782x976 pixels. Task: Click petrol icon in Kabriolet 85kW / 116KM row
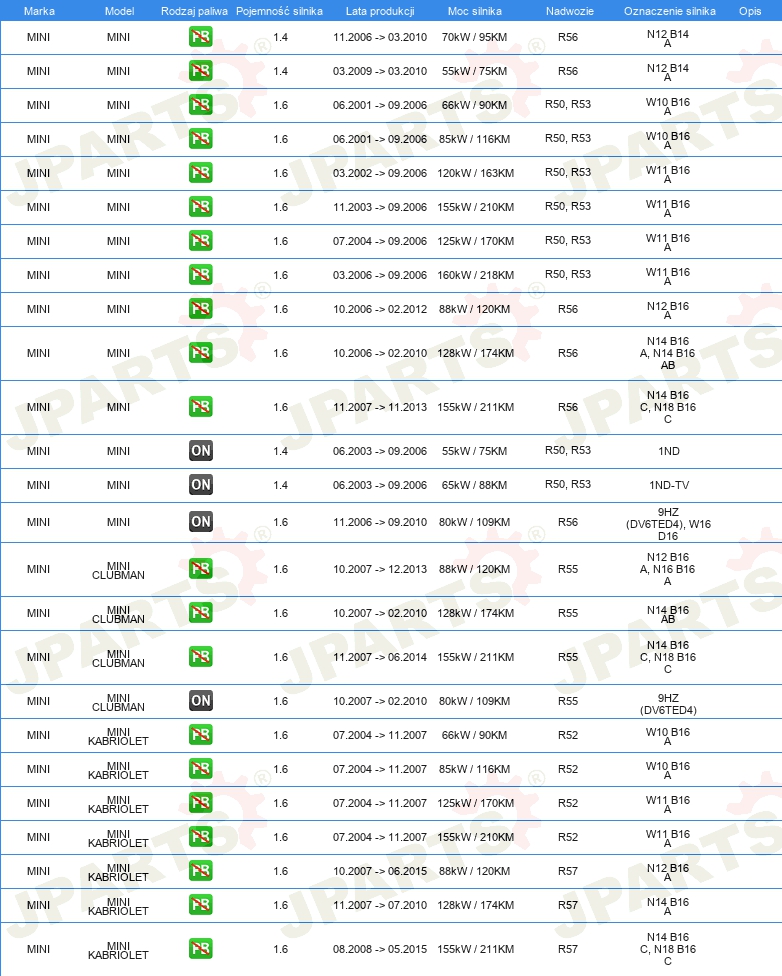click(200, 769)
